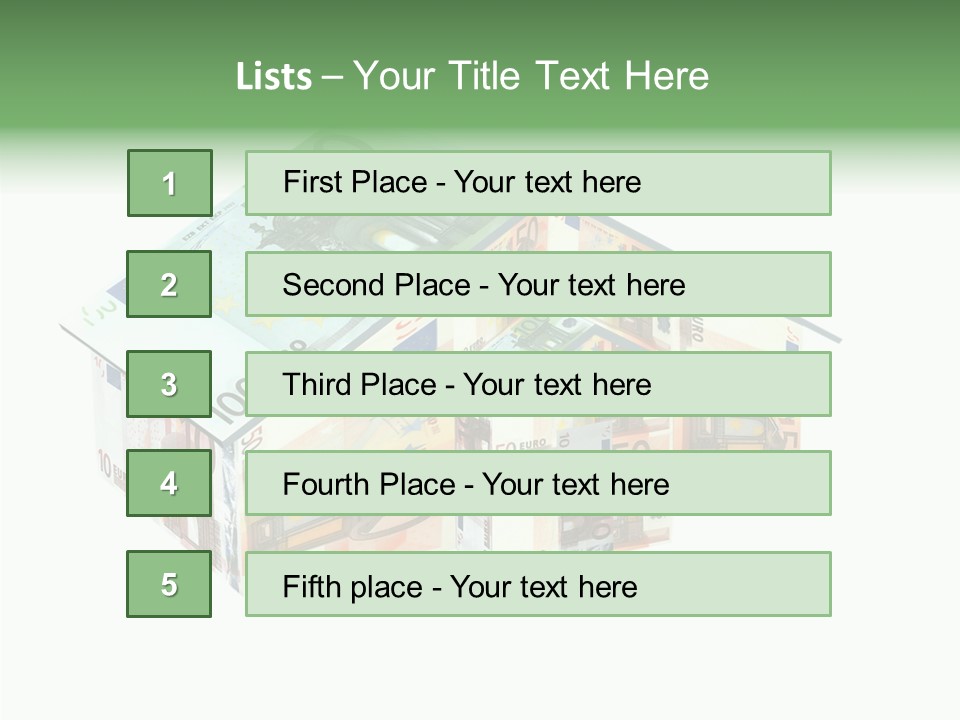Click the bold word Lists in title
960x720 pixels.
(x=273, y=77)
